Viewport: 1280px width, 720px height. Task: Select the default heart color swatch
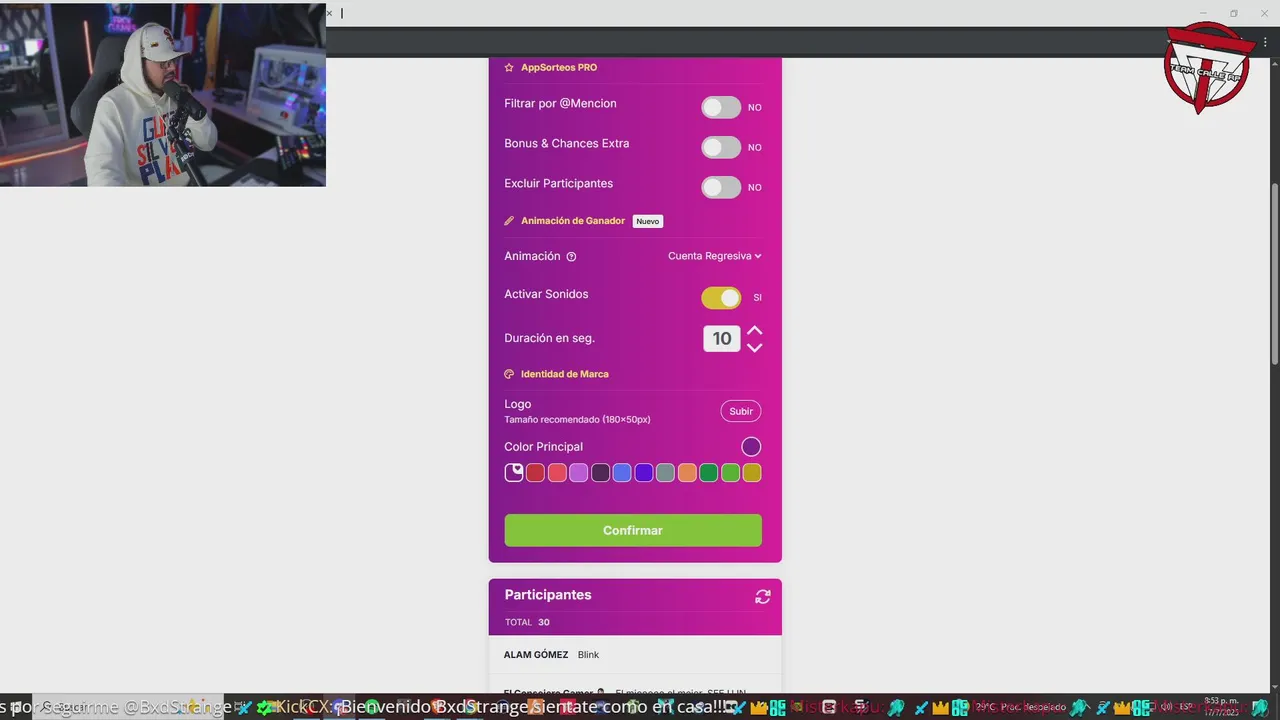514,472
